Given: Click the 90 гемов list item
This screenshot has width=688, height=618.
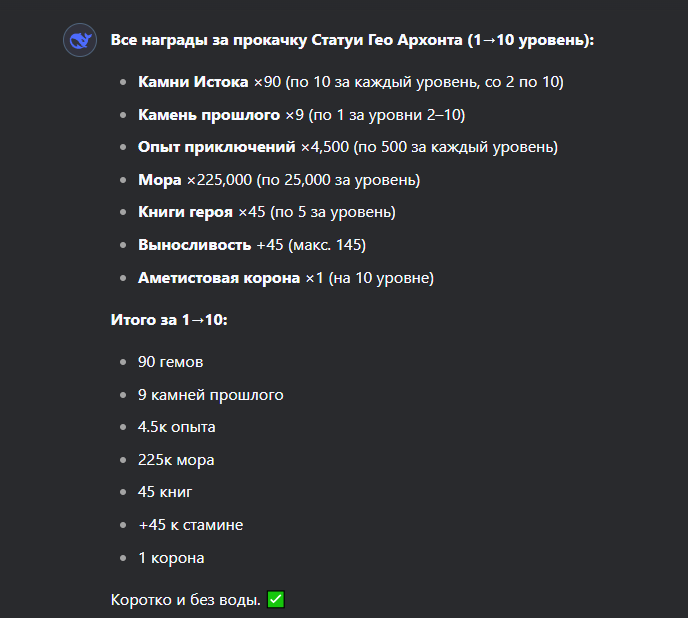Looking at the screenshot, I should (171, 362).
